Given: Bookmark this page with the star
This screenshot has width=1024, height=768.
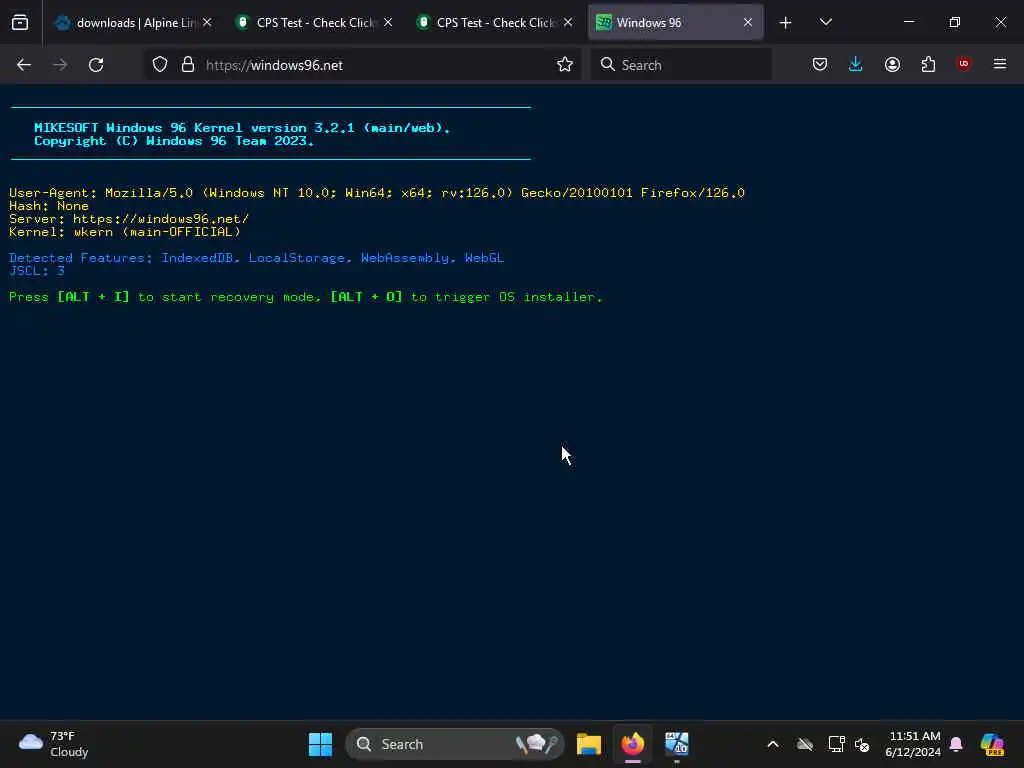Looking at the screenshot, I should click(x=565, y=65).
